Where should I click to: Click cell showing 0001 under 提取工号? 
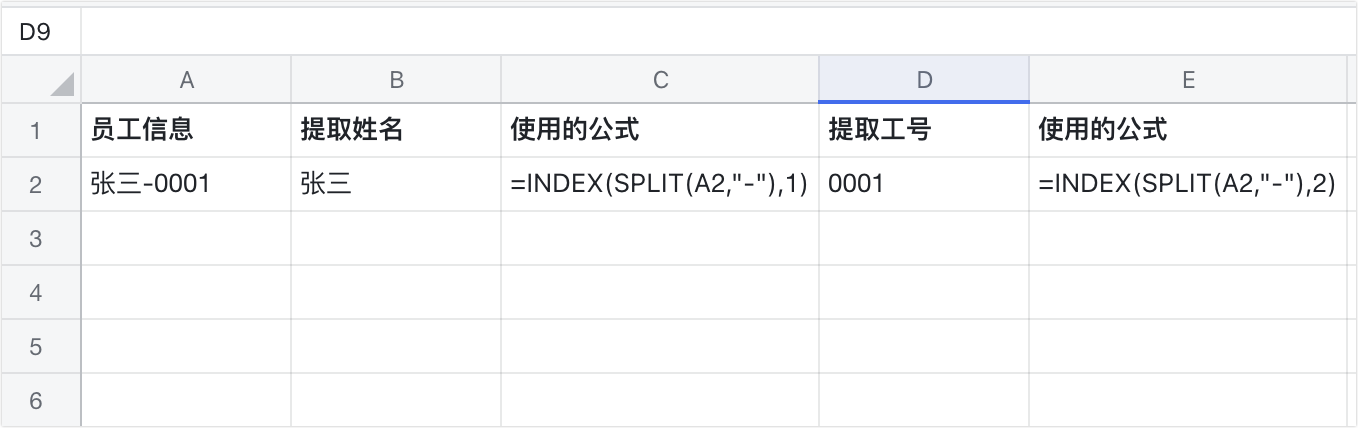924,184
